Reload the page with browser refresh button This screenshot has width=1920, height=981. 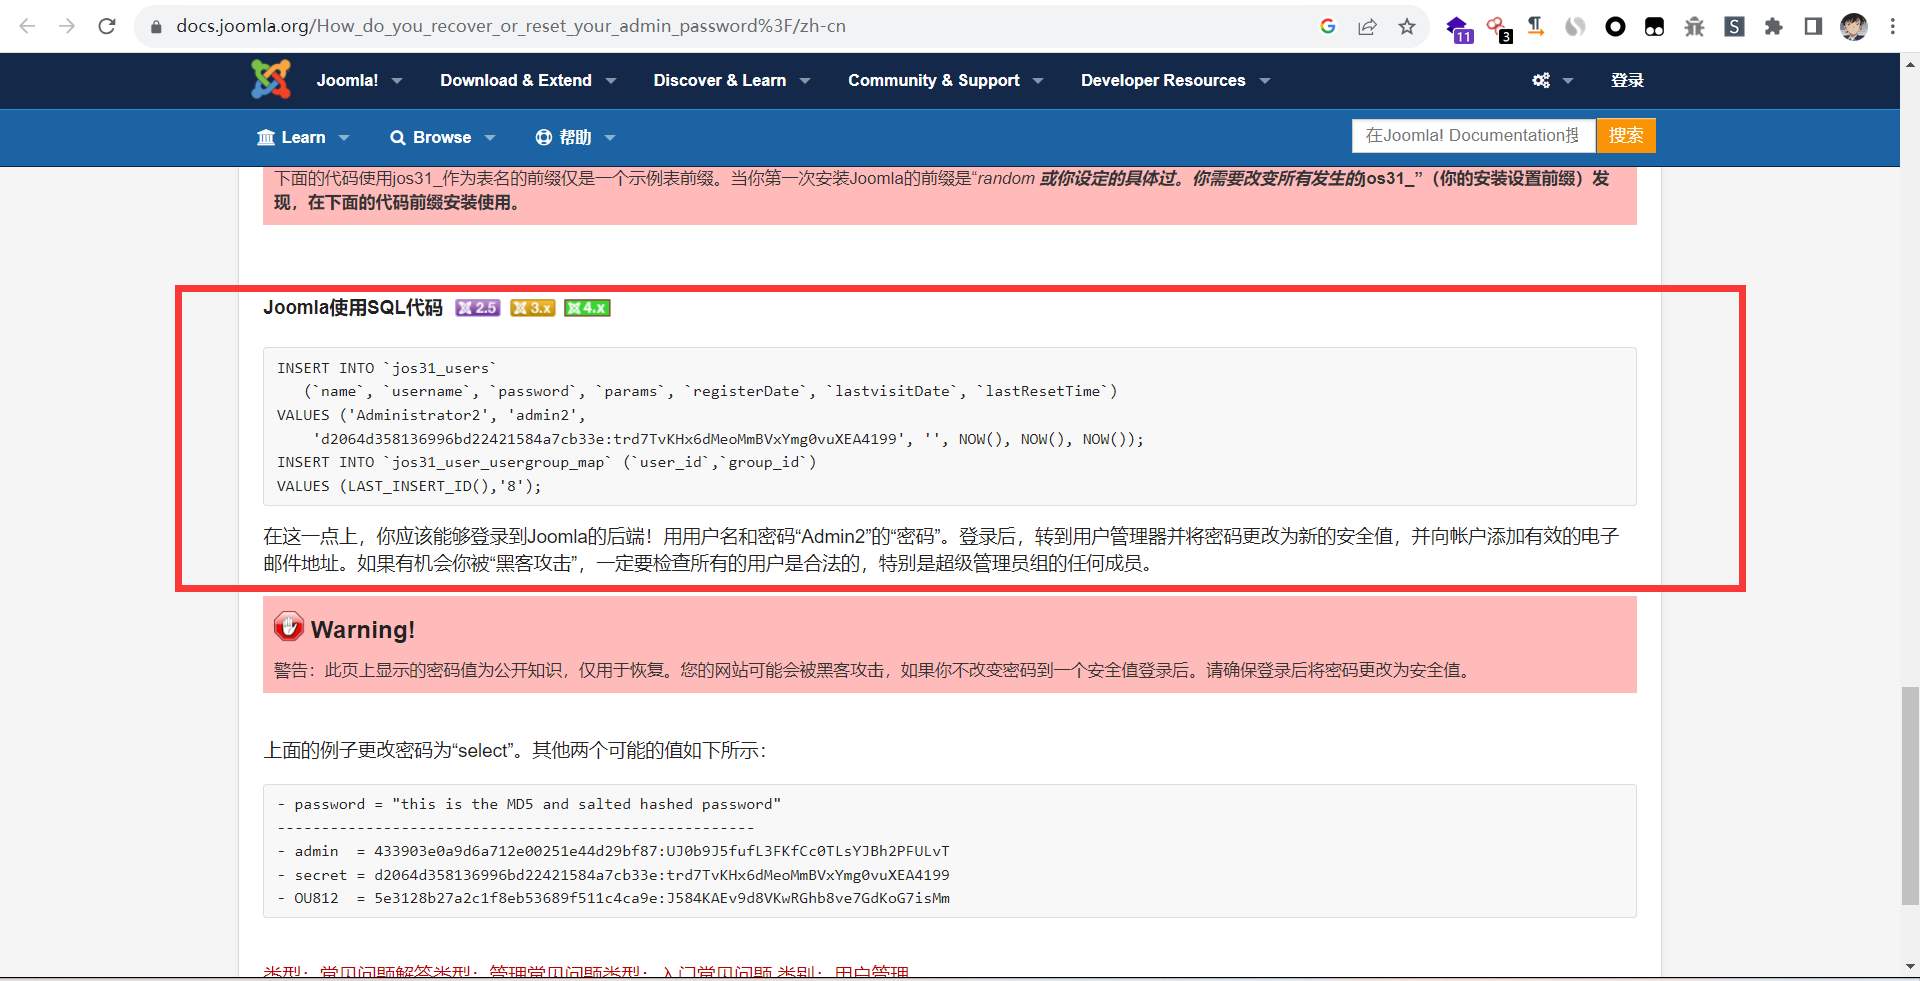[107, 26]
